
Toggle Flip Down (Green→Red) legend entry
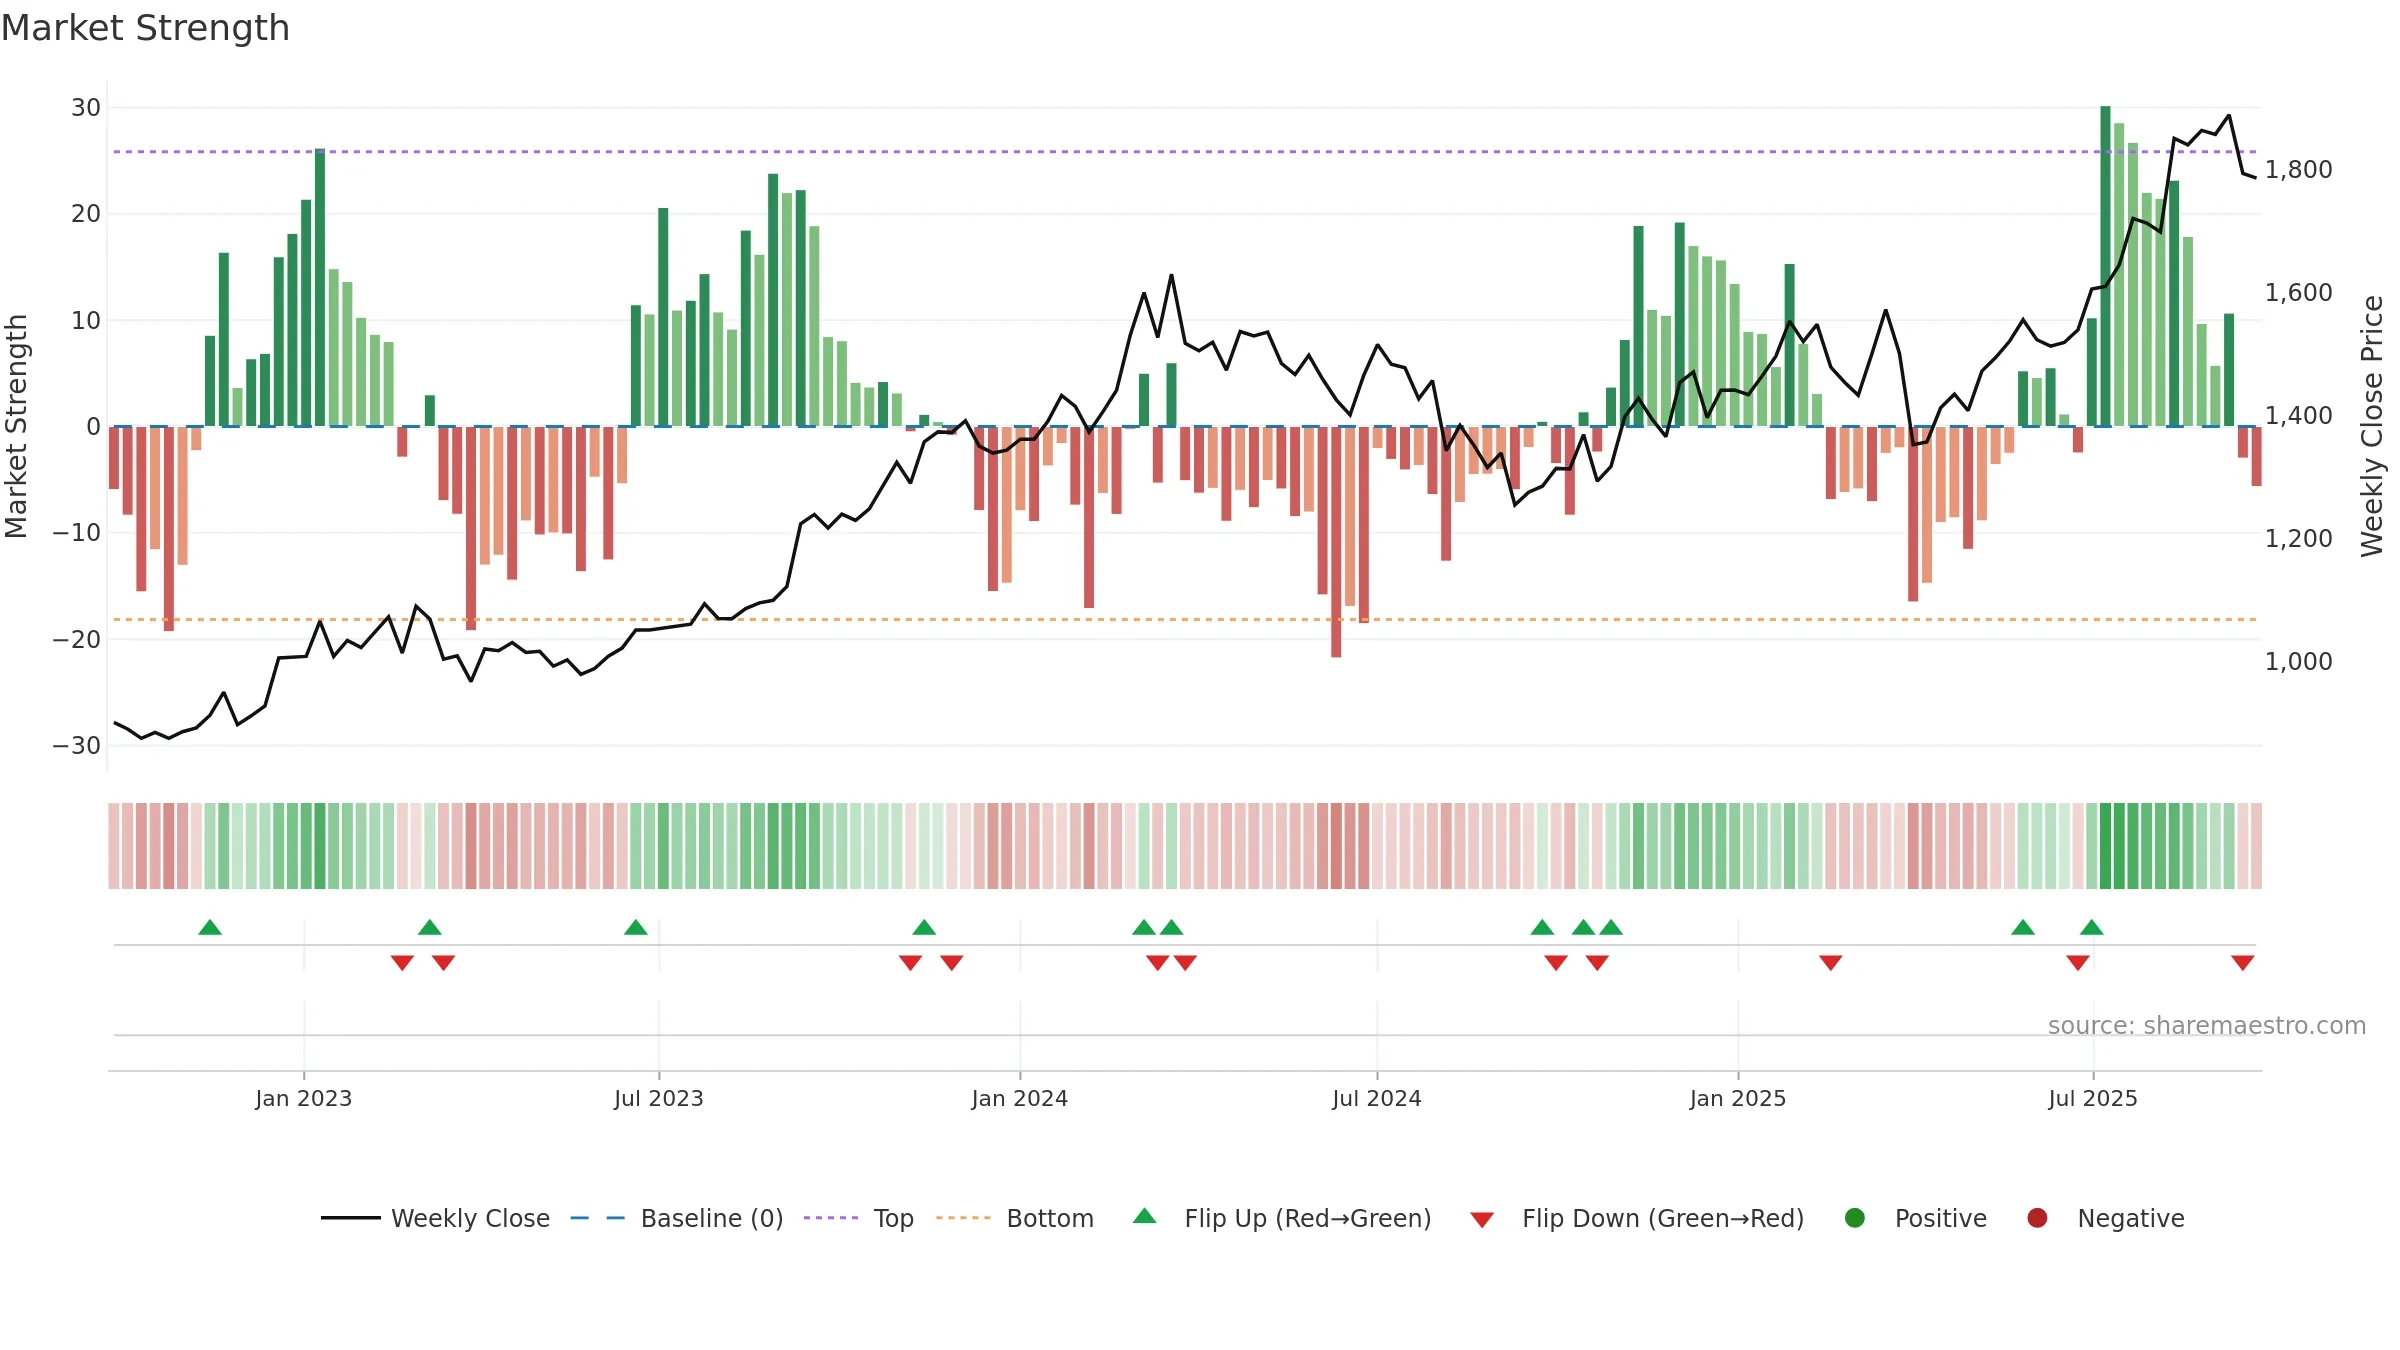pos(1637,1218)
